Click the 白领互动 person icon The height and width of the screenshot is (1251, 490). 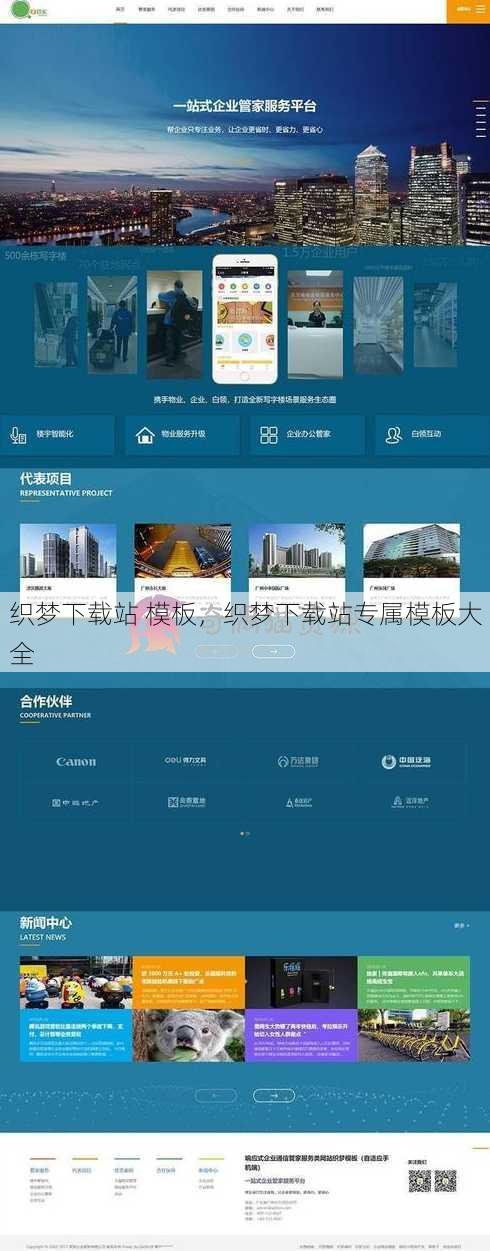(x=394, y=434)
